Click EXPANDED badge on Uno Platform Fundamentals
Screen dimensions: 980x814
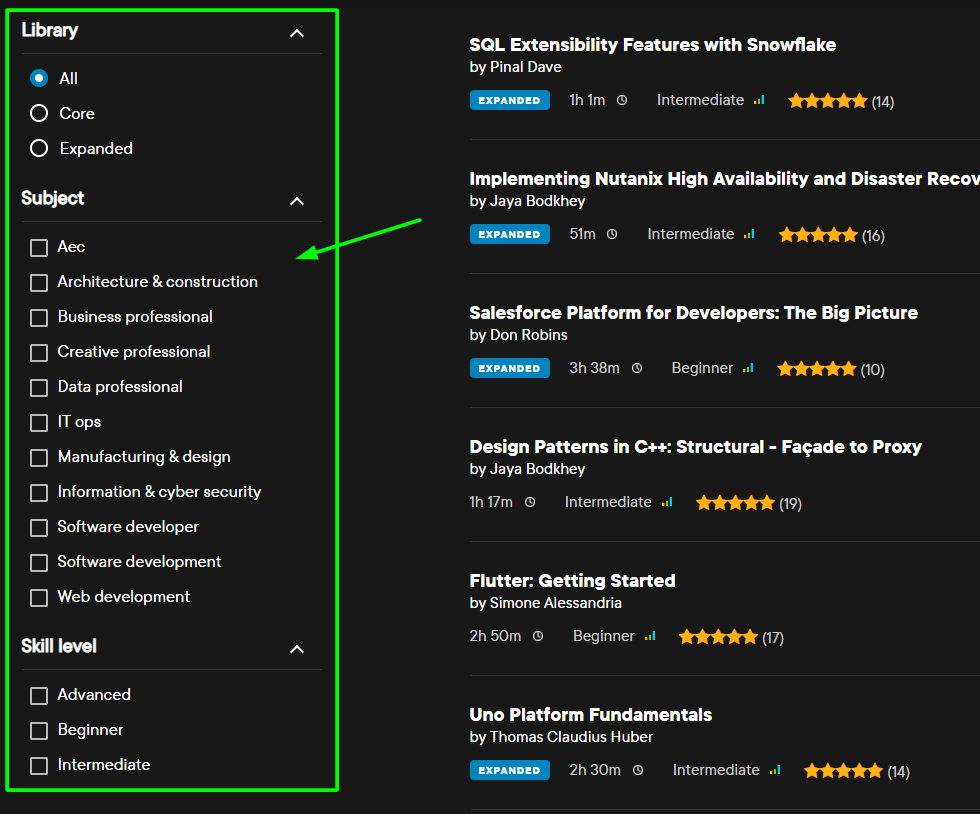tap(509, 770)
